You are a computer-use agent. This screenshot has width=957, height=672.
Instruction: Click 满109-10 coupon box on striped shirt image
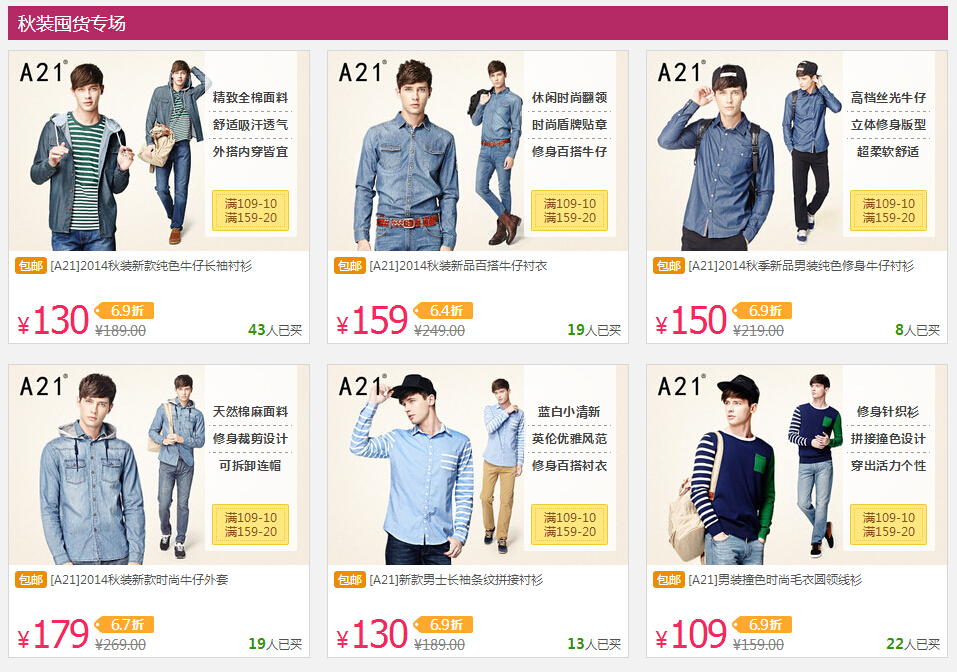coord(569,524)
